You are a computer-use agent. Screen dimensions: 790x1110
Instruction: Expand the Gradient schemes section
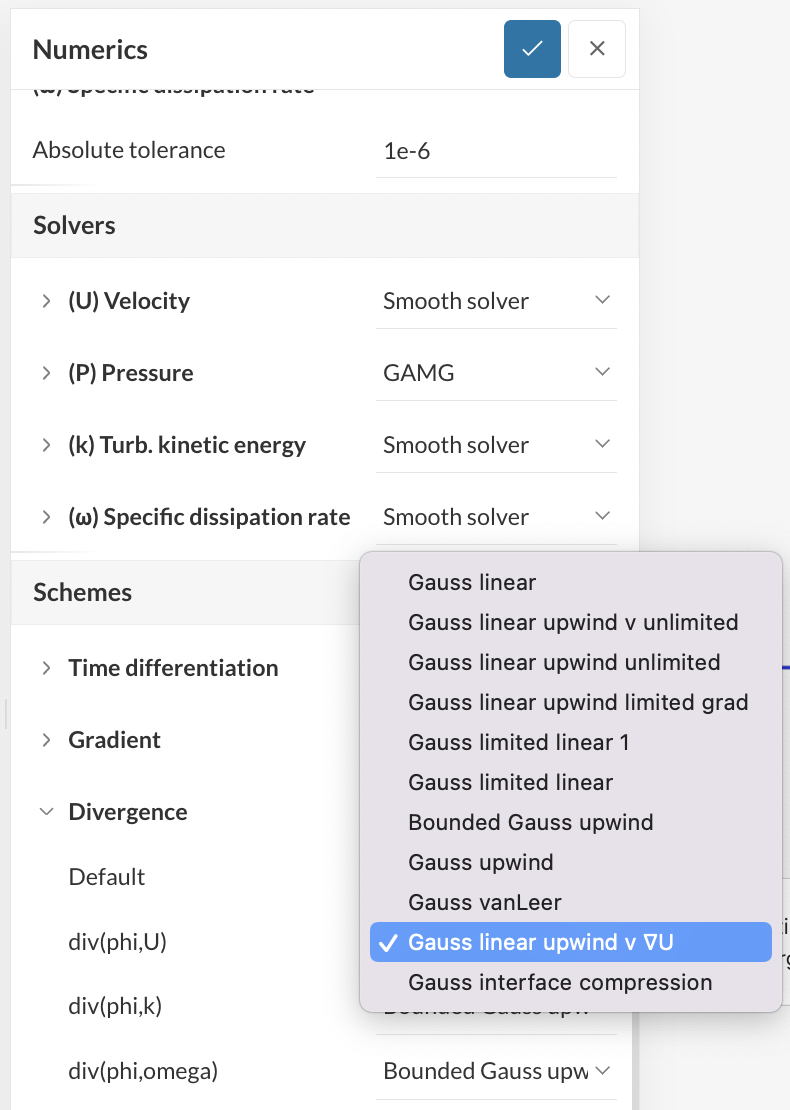point(46,740)
